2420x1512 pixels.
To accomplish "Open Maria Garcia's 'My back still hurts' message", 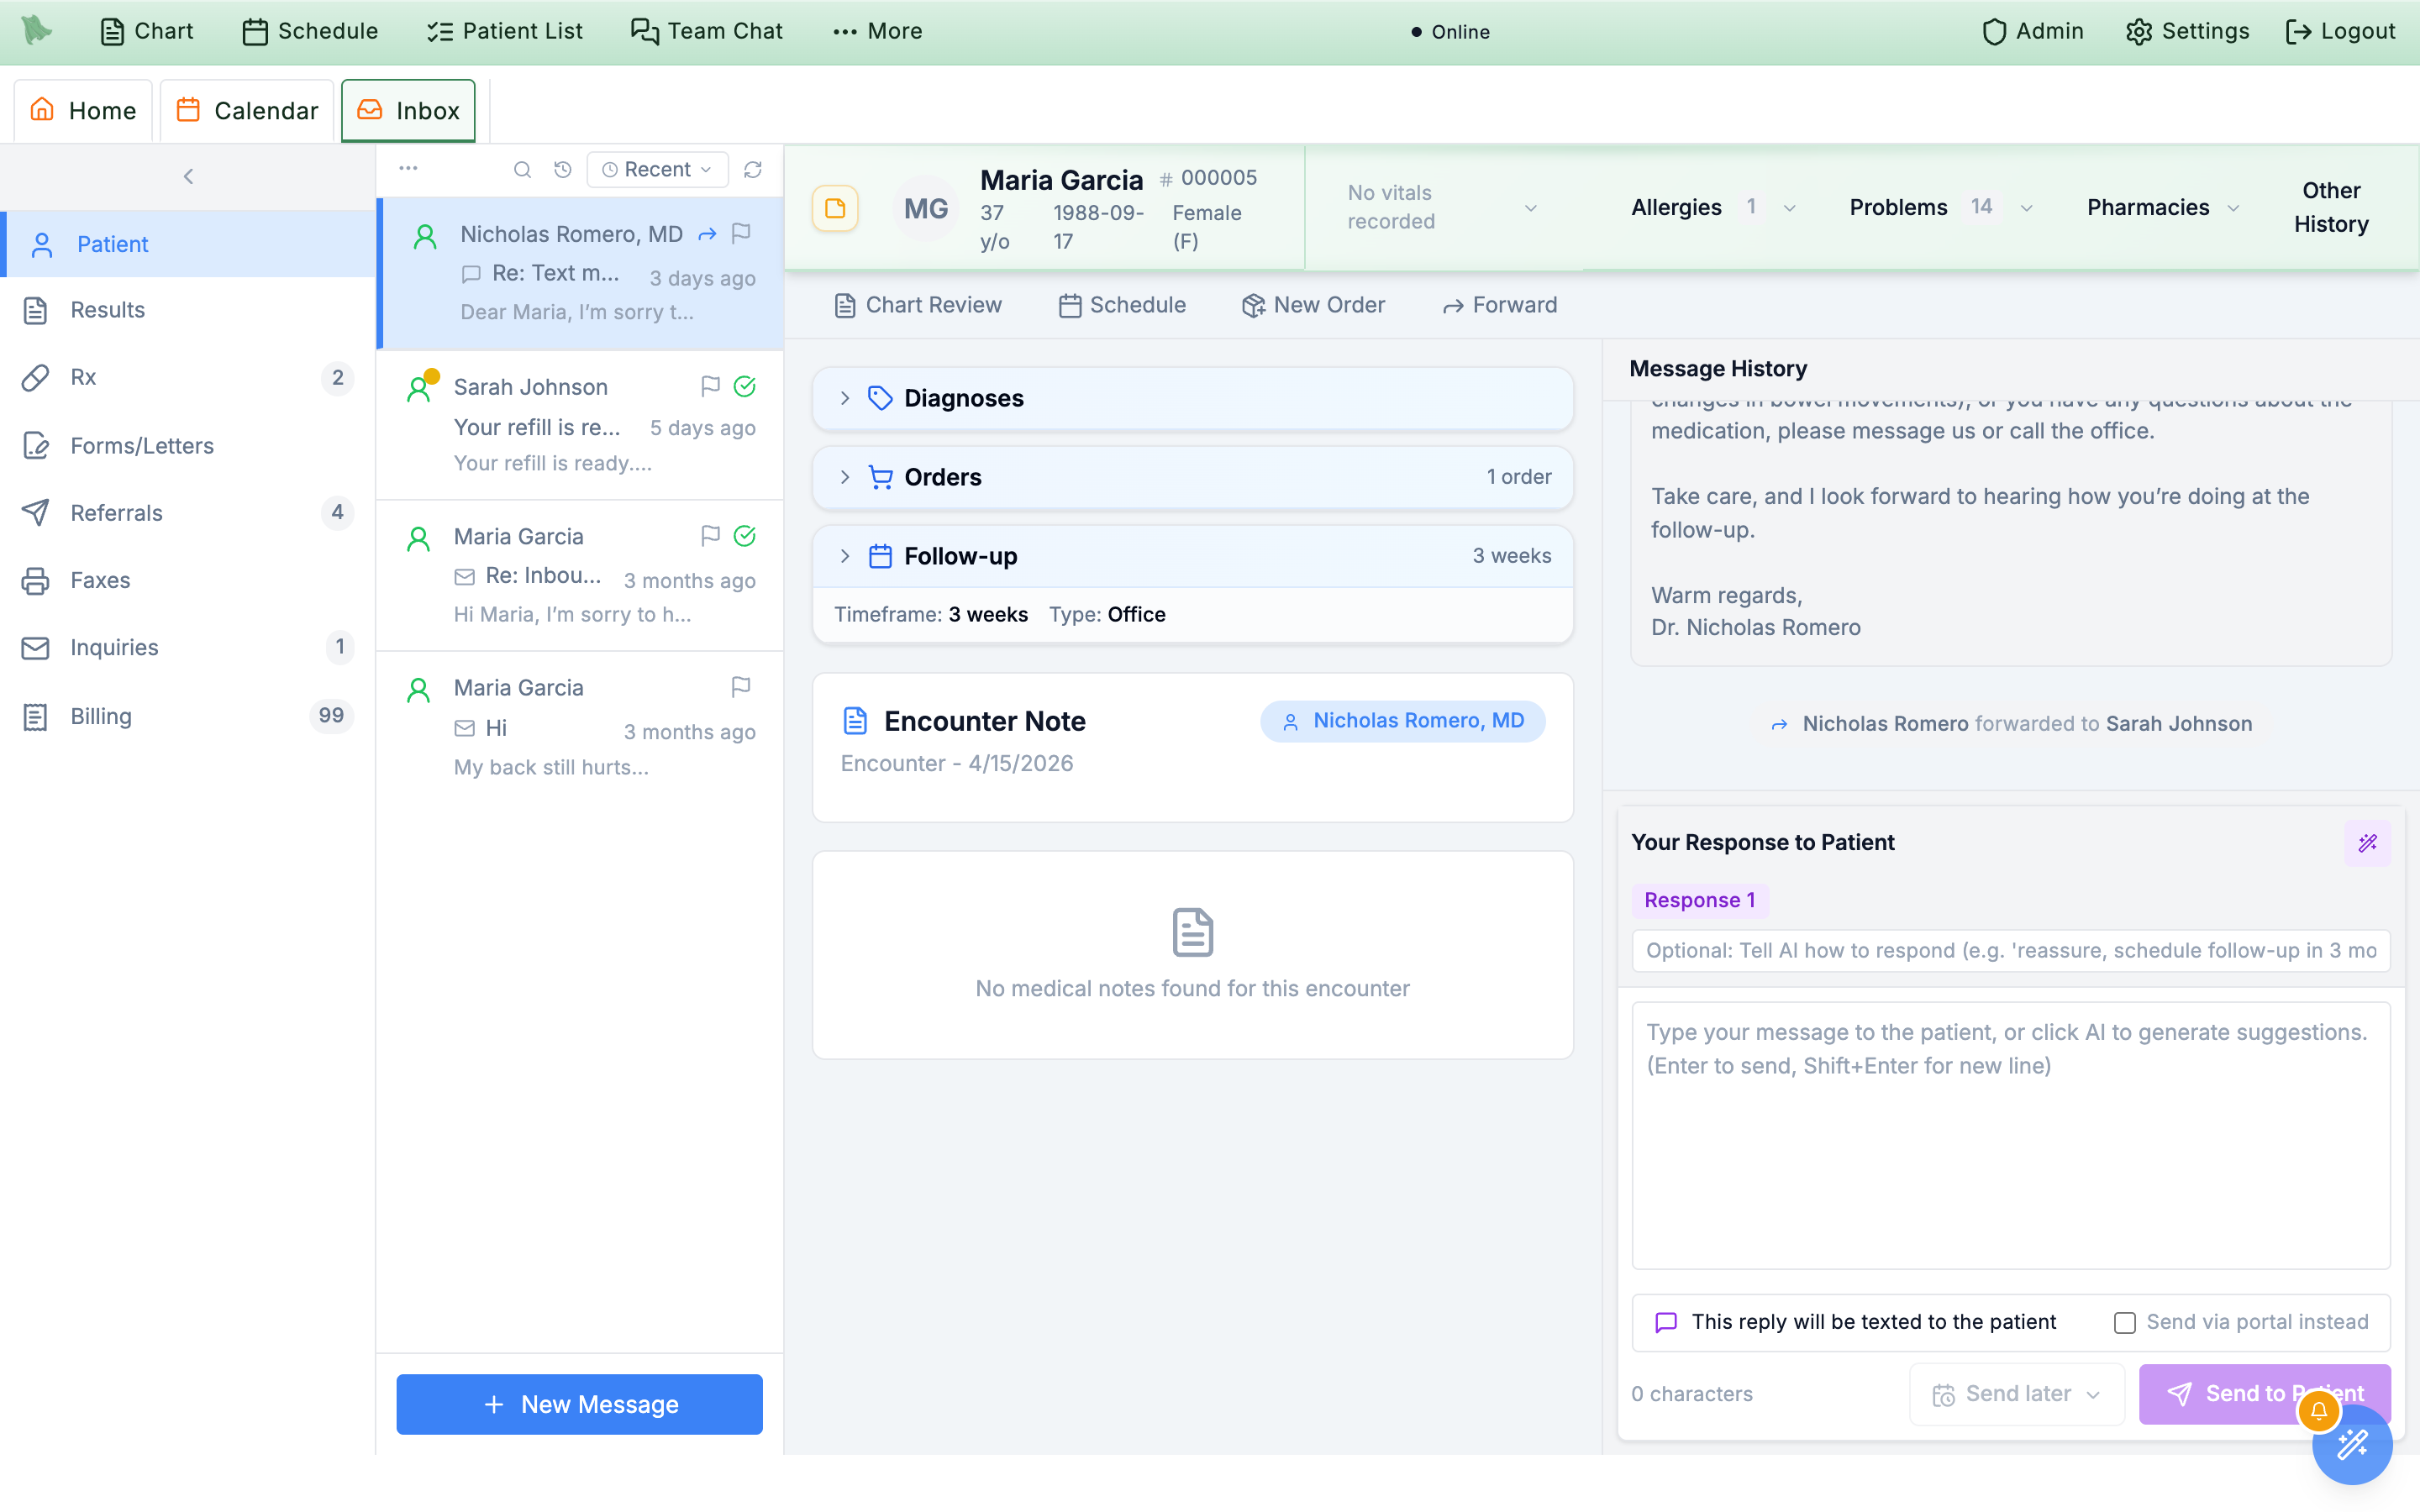I will [x=580, y=727].
